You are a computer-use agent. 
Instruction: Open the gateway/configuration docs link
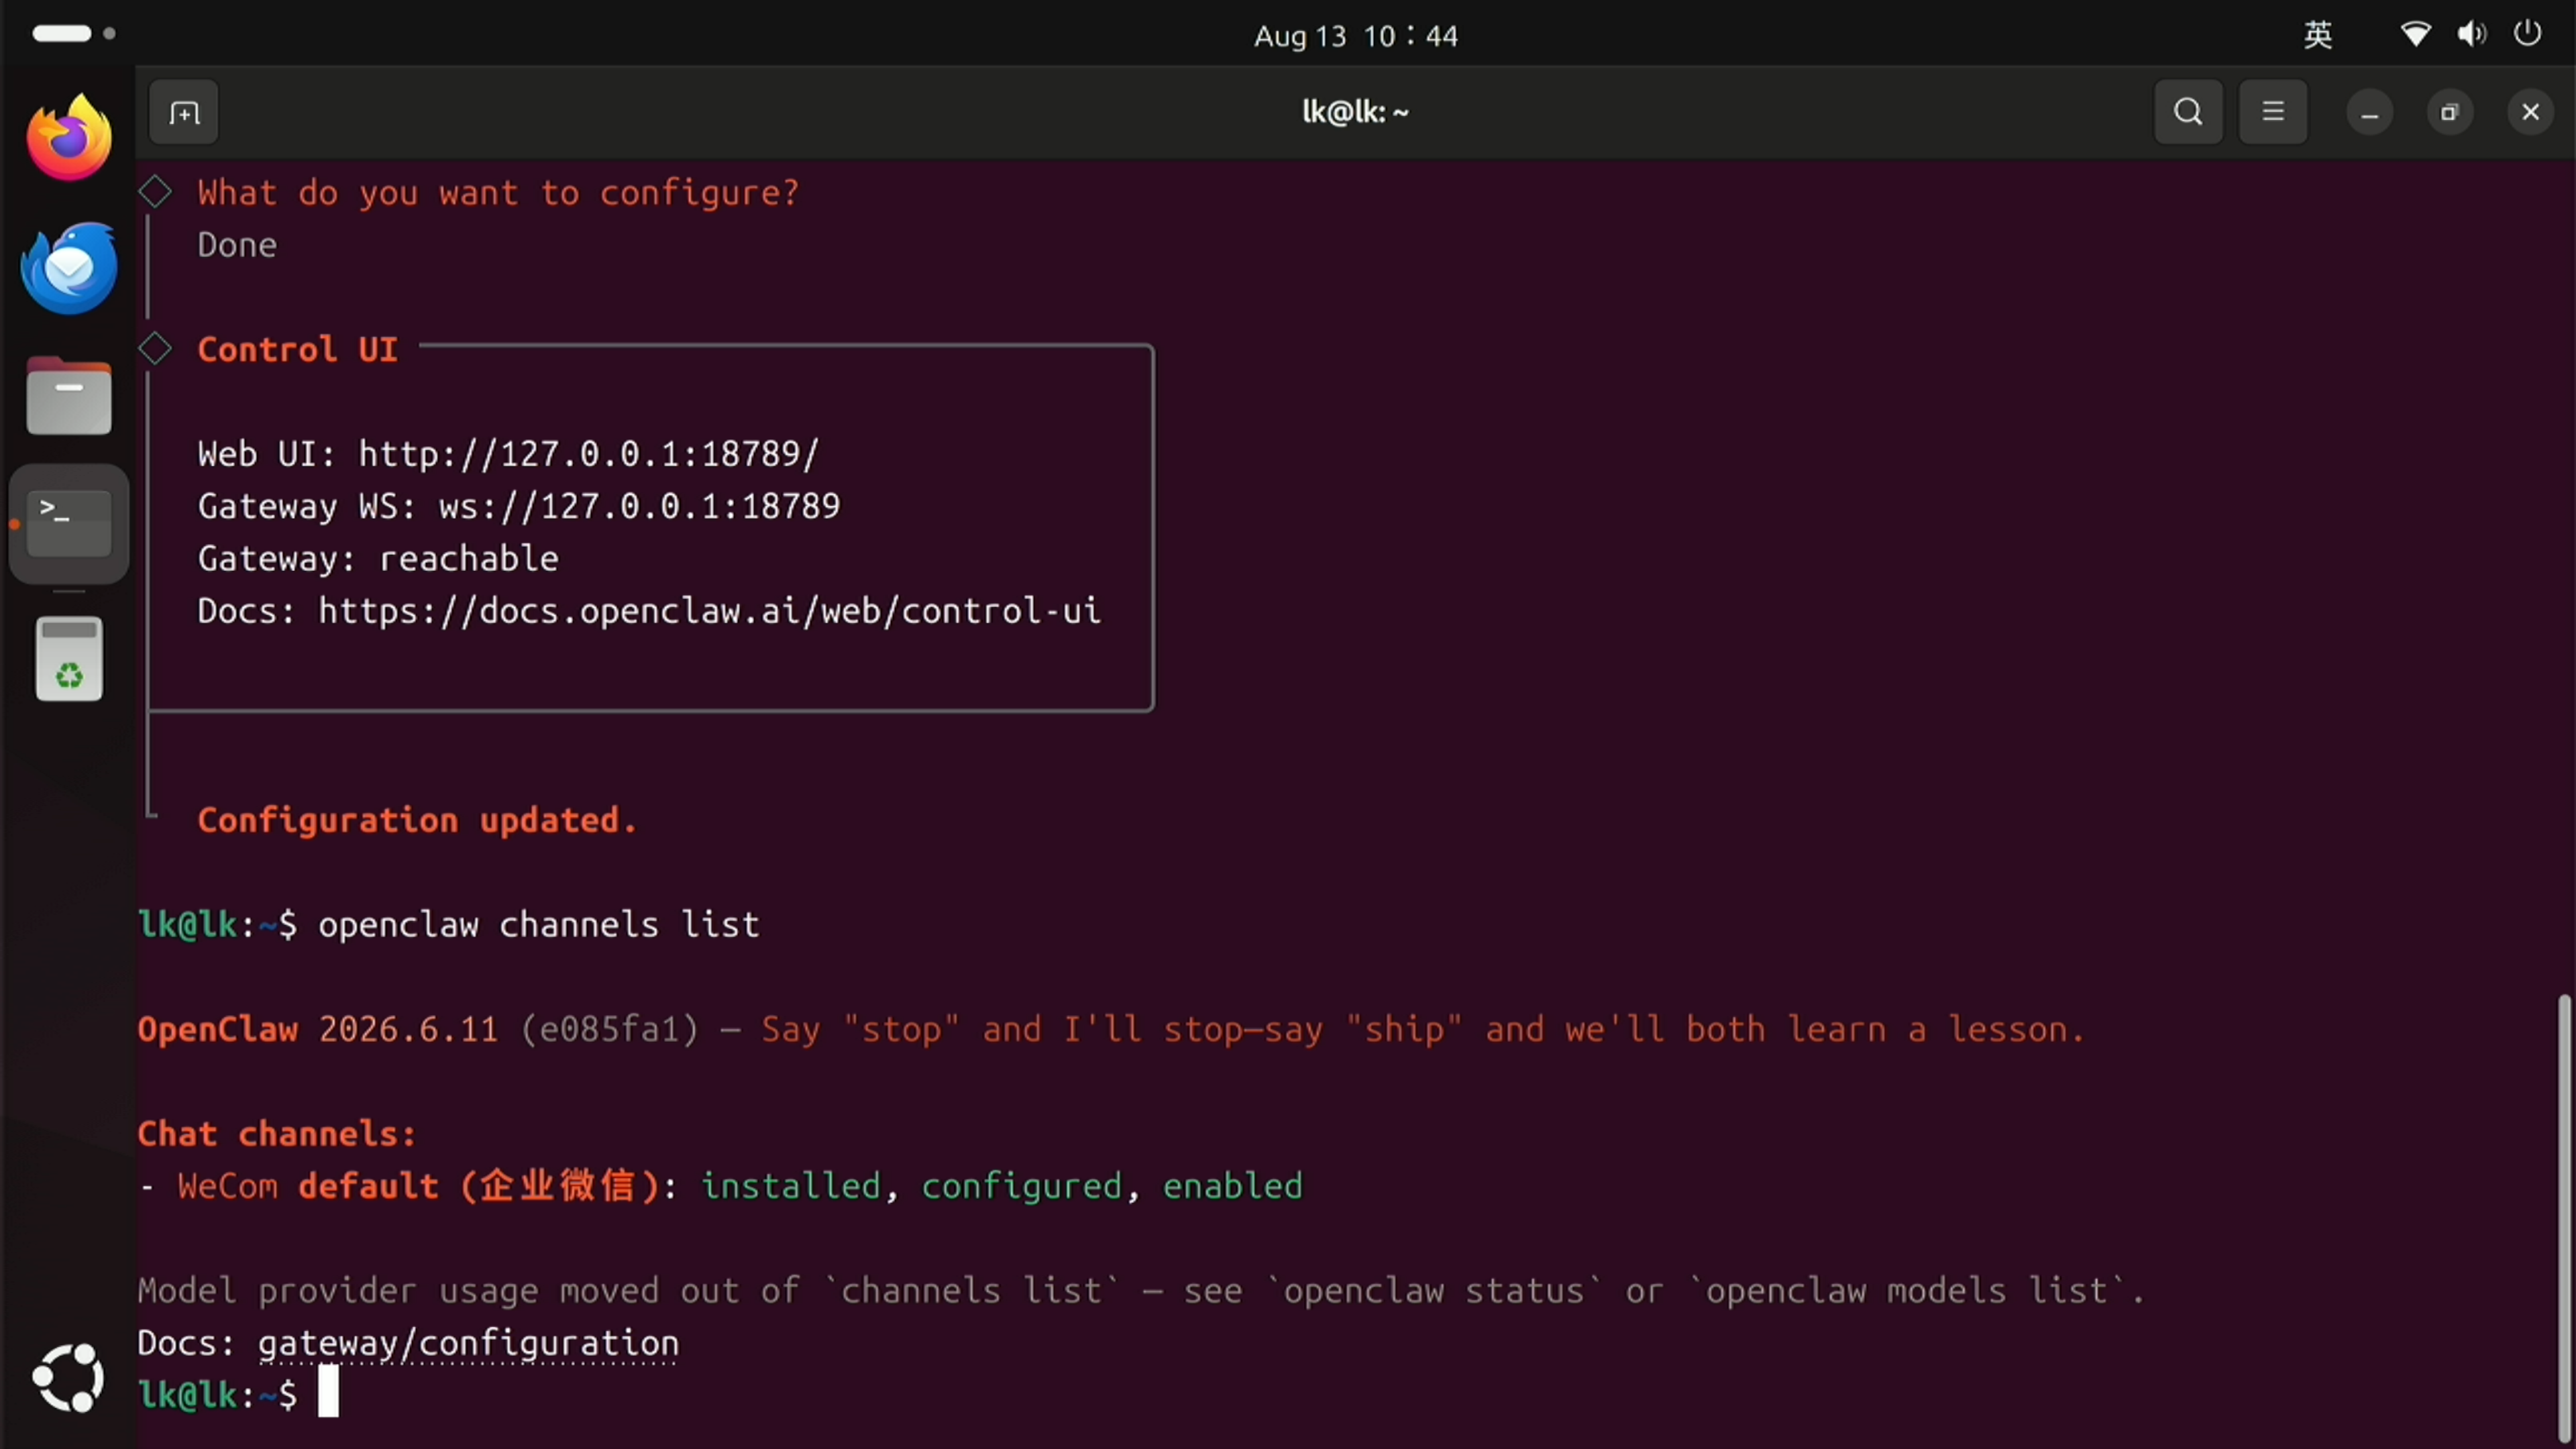(468, 1343)
